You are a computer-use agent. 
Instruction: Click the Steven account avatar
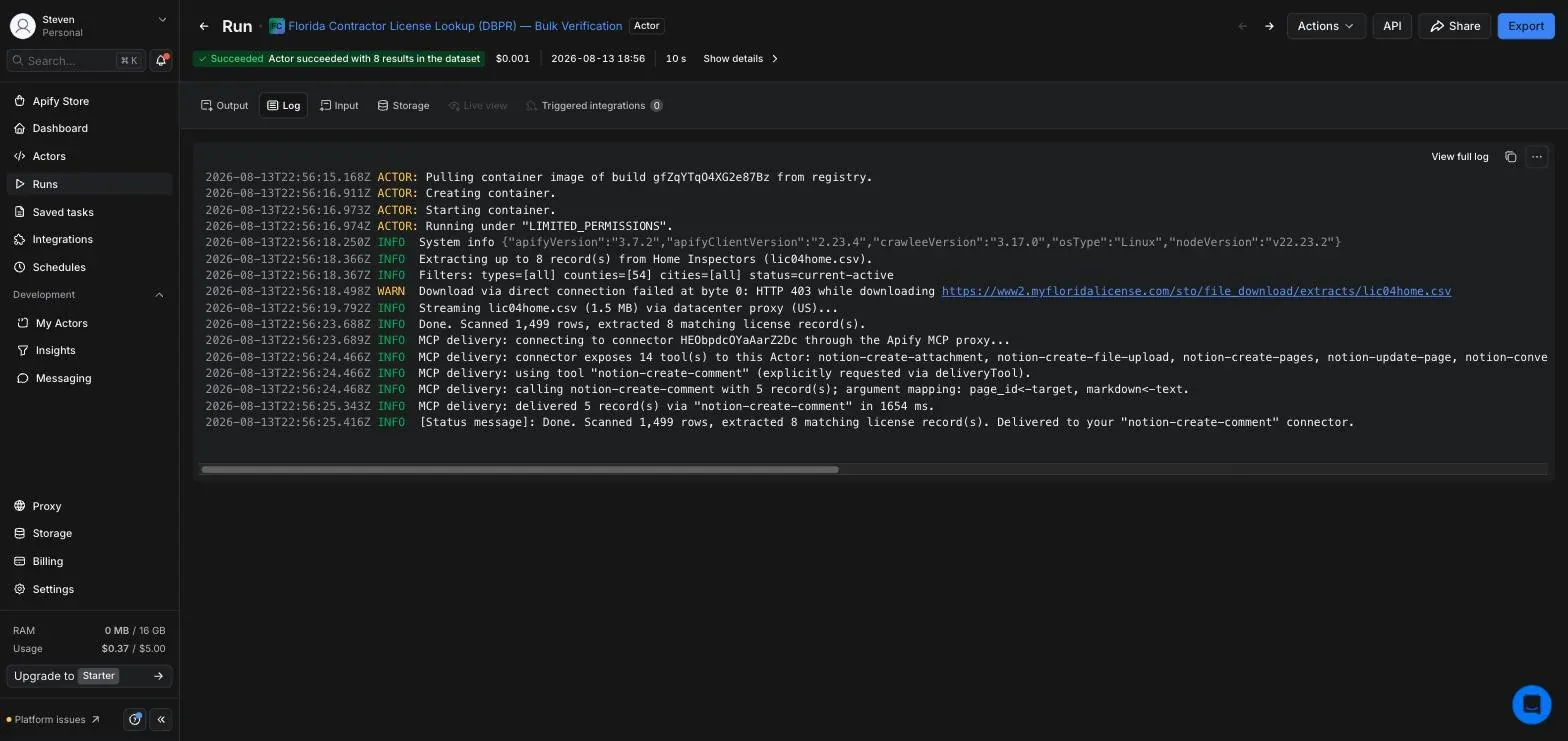[22, 26]
